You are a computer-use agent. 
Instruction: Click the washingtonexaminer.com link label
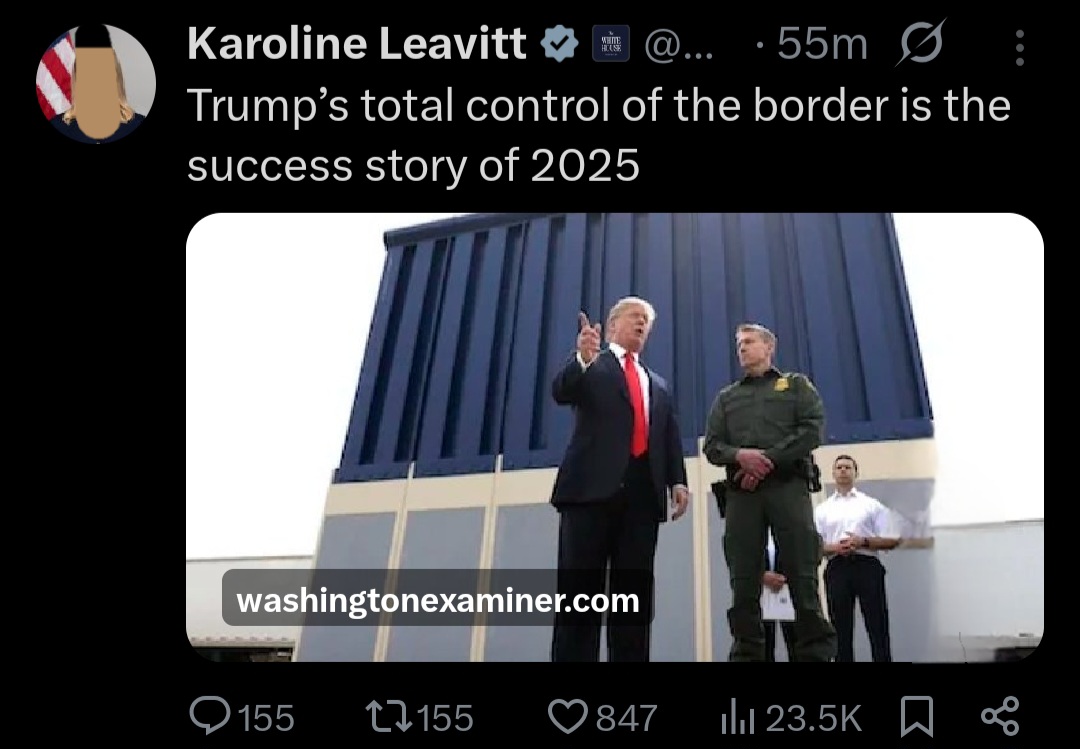pos(437,601)
